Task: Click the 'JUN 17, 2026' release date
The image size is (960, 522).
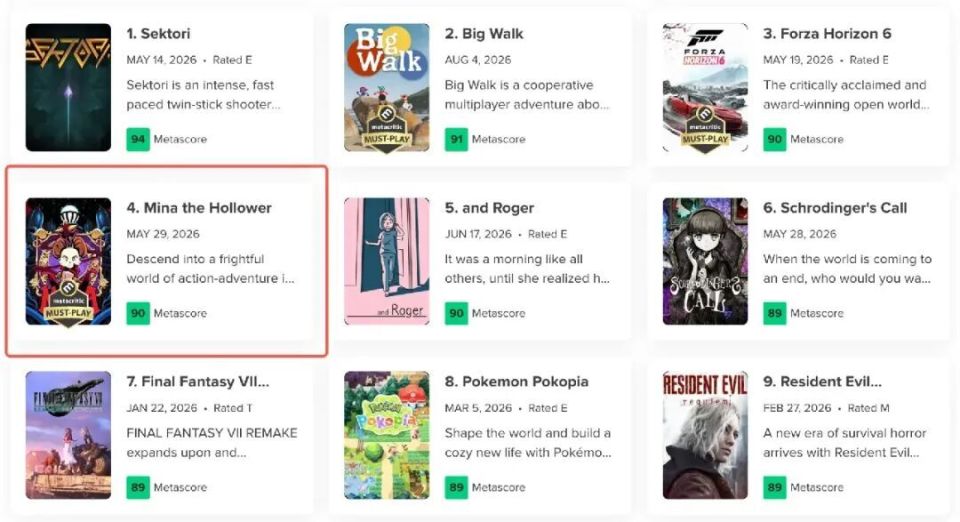Action: (478, 234)
